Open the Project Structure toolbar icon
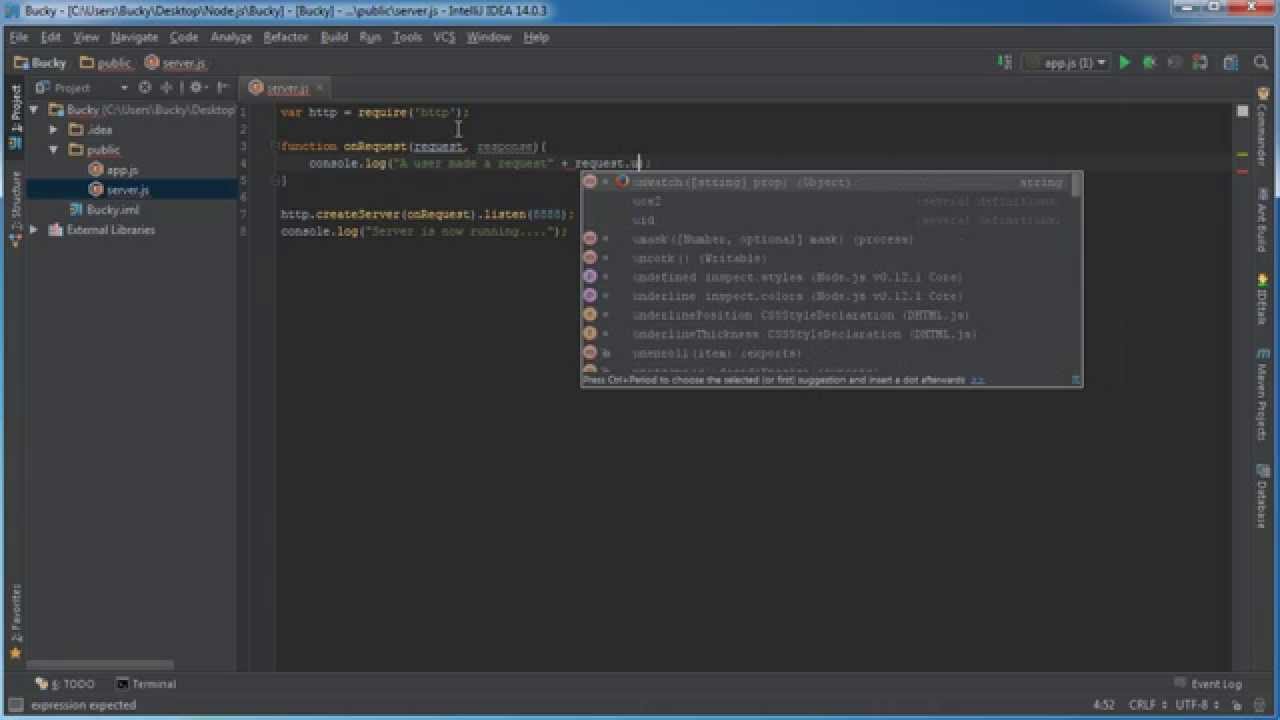 [x=1230, y=62]
